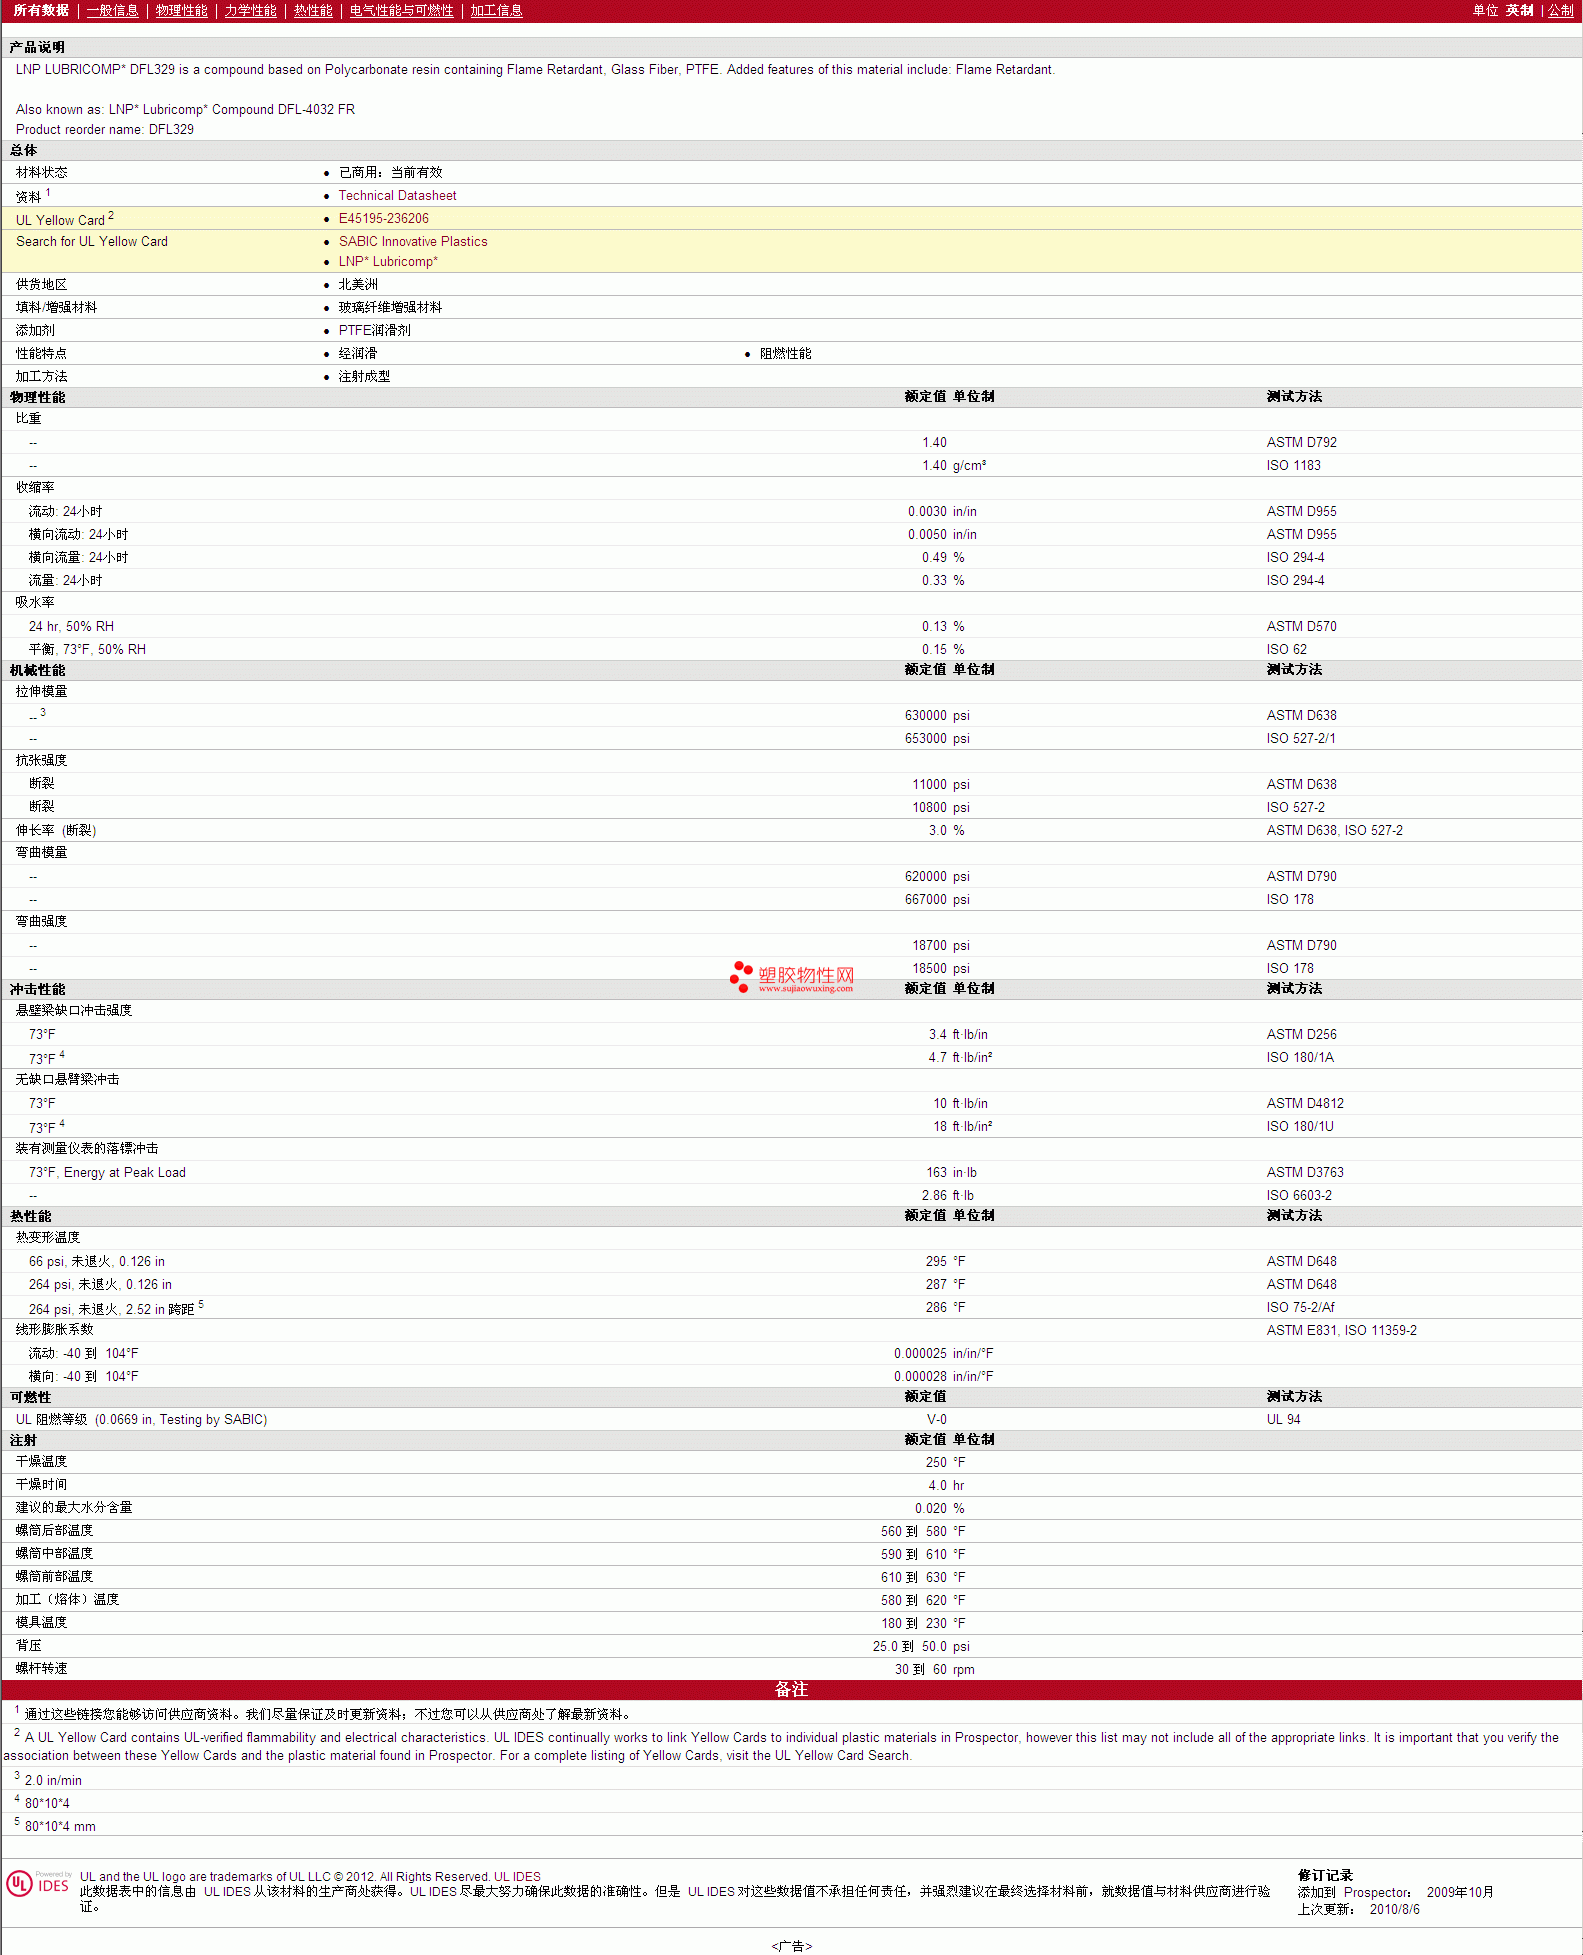Click the 已商用: 当前有效 status entry
The image size is (1583, 1955).
click(x=390, y=173)
